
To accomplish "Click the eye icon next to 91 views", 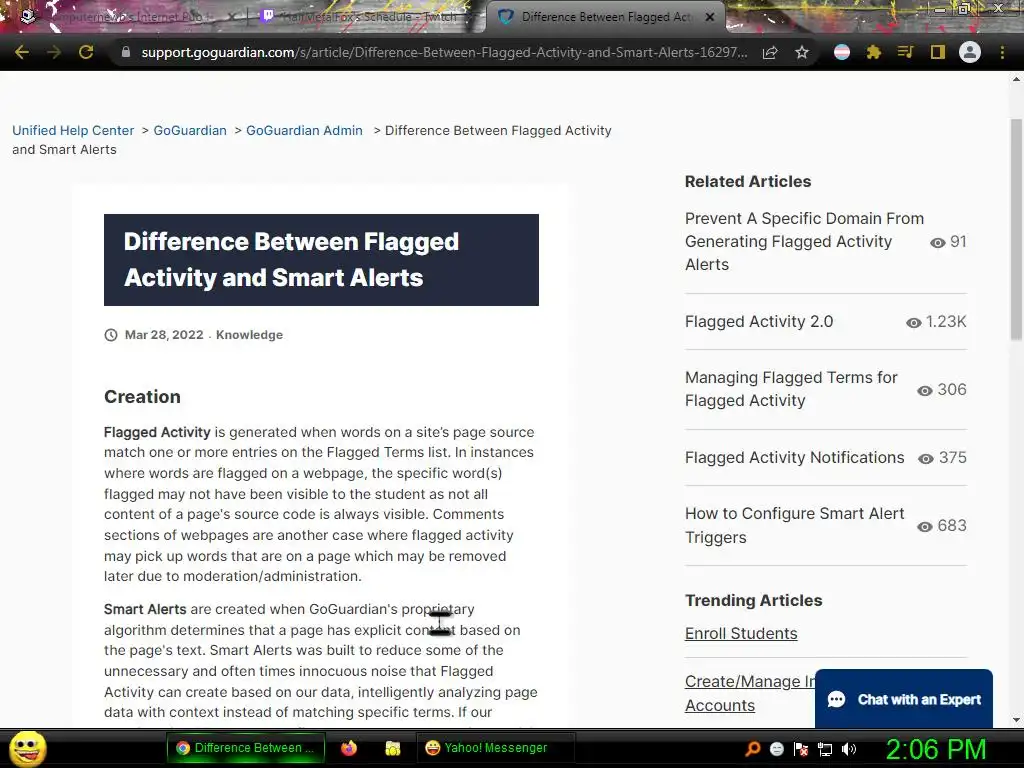I will [937, 243].
